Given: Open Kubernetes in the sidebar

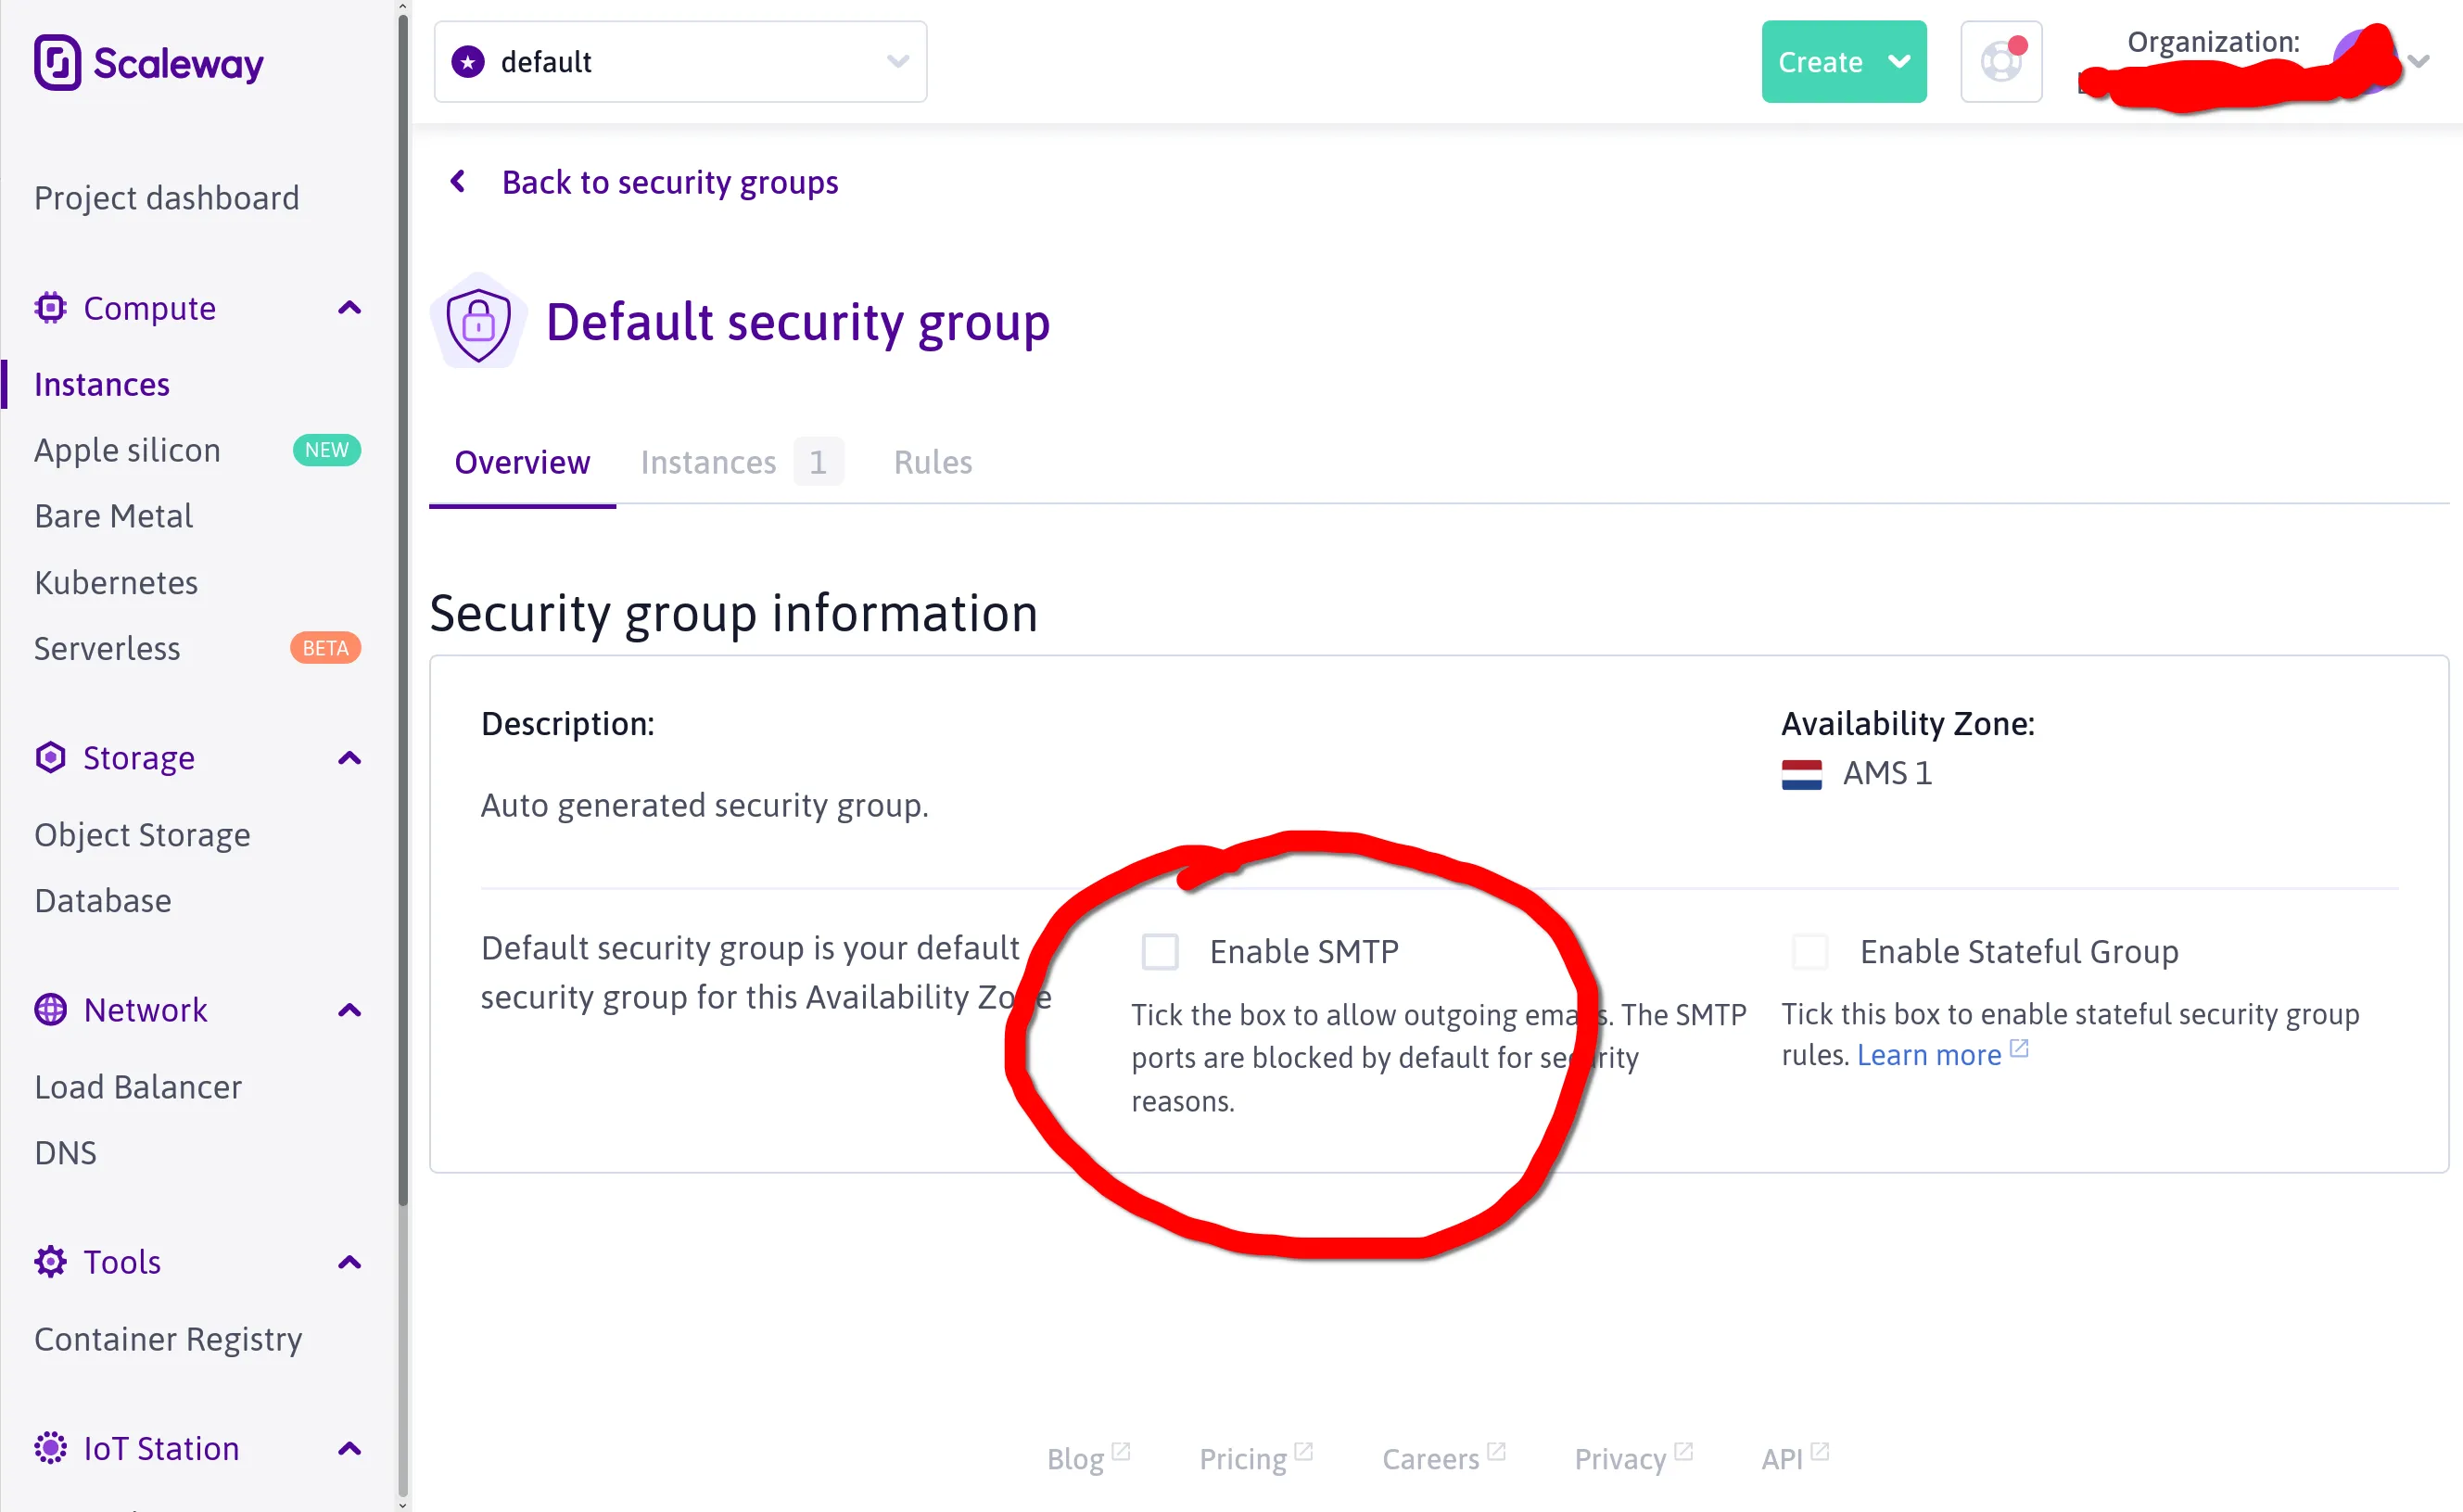Looking at the screenshot, I should point(116,582).
